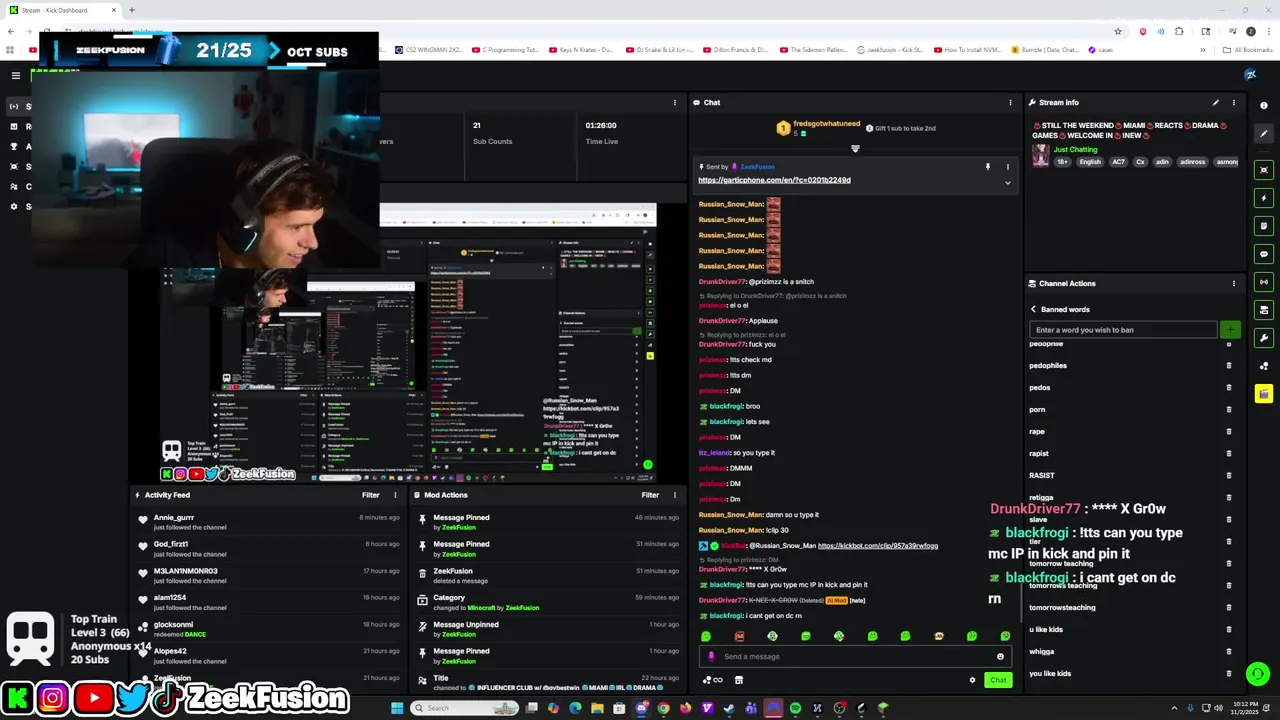Open the dashboard hamburger menu
Screen dimensions: 1280x720
tap(15, 75)
